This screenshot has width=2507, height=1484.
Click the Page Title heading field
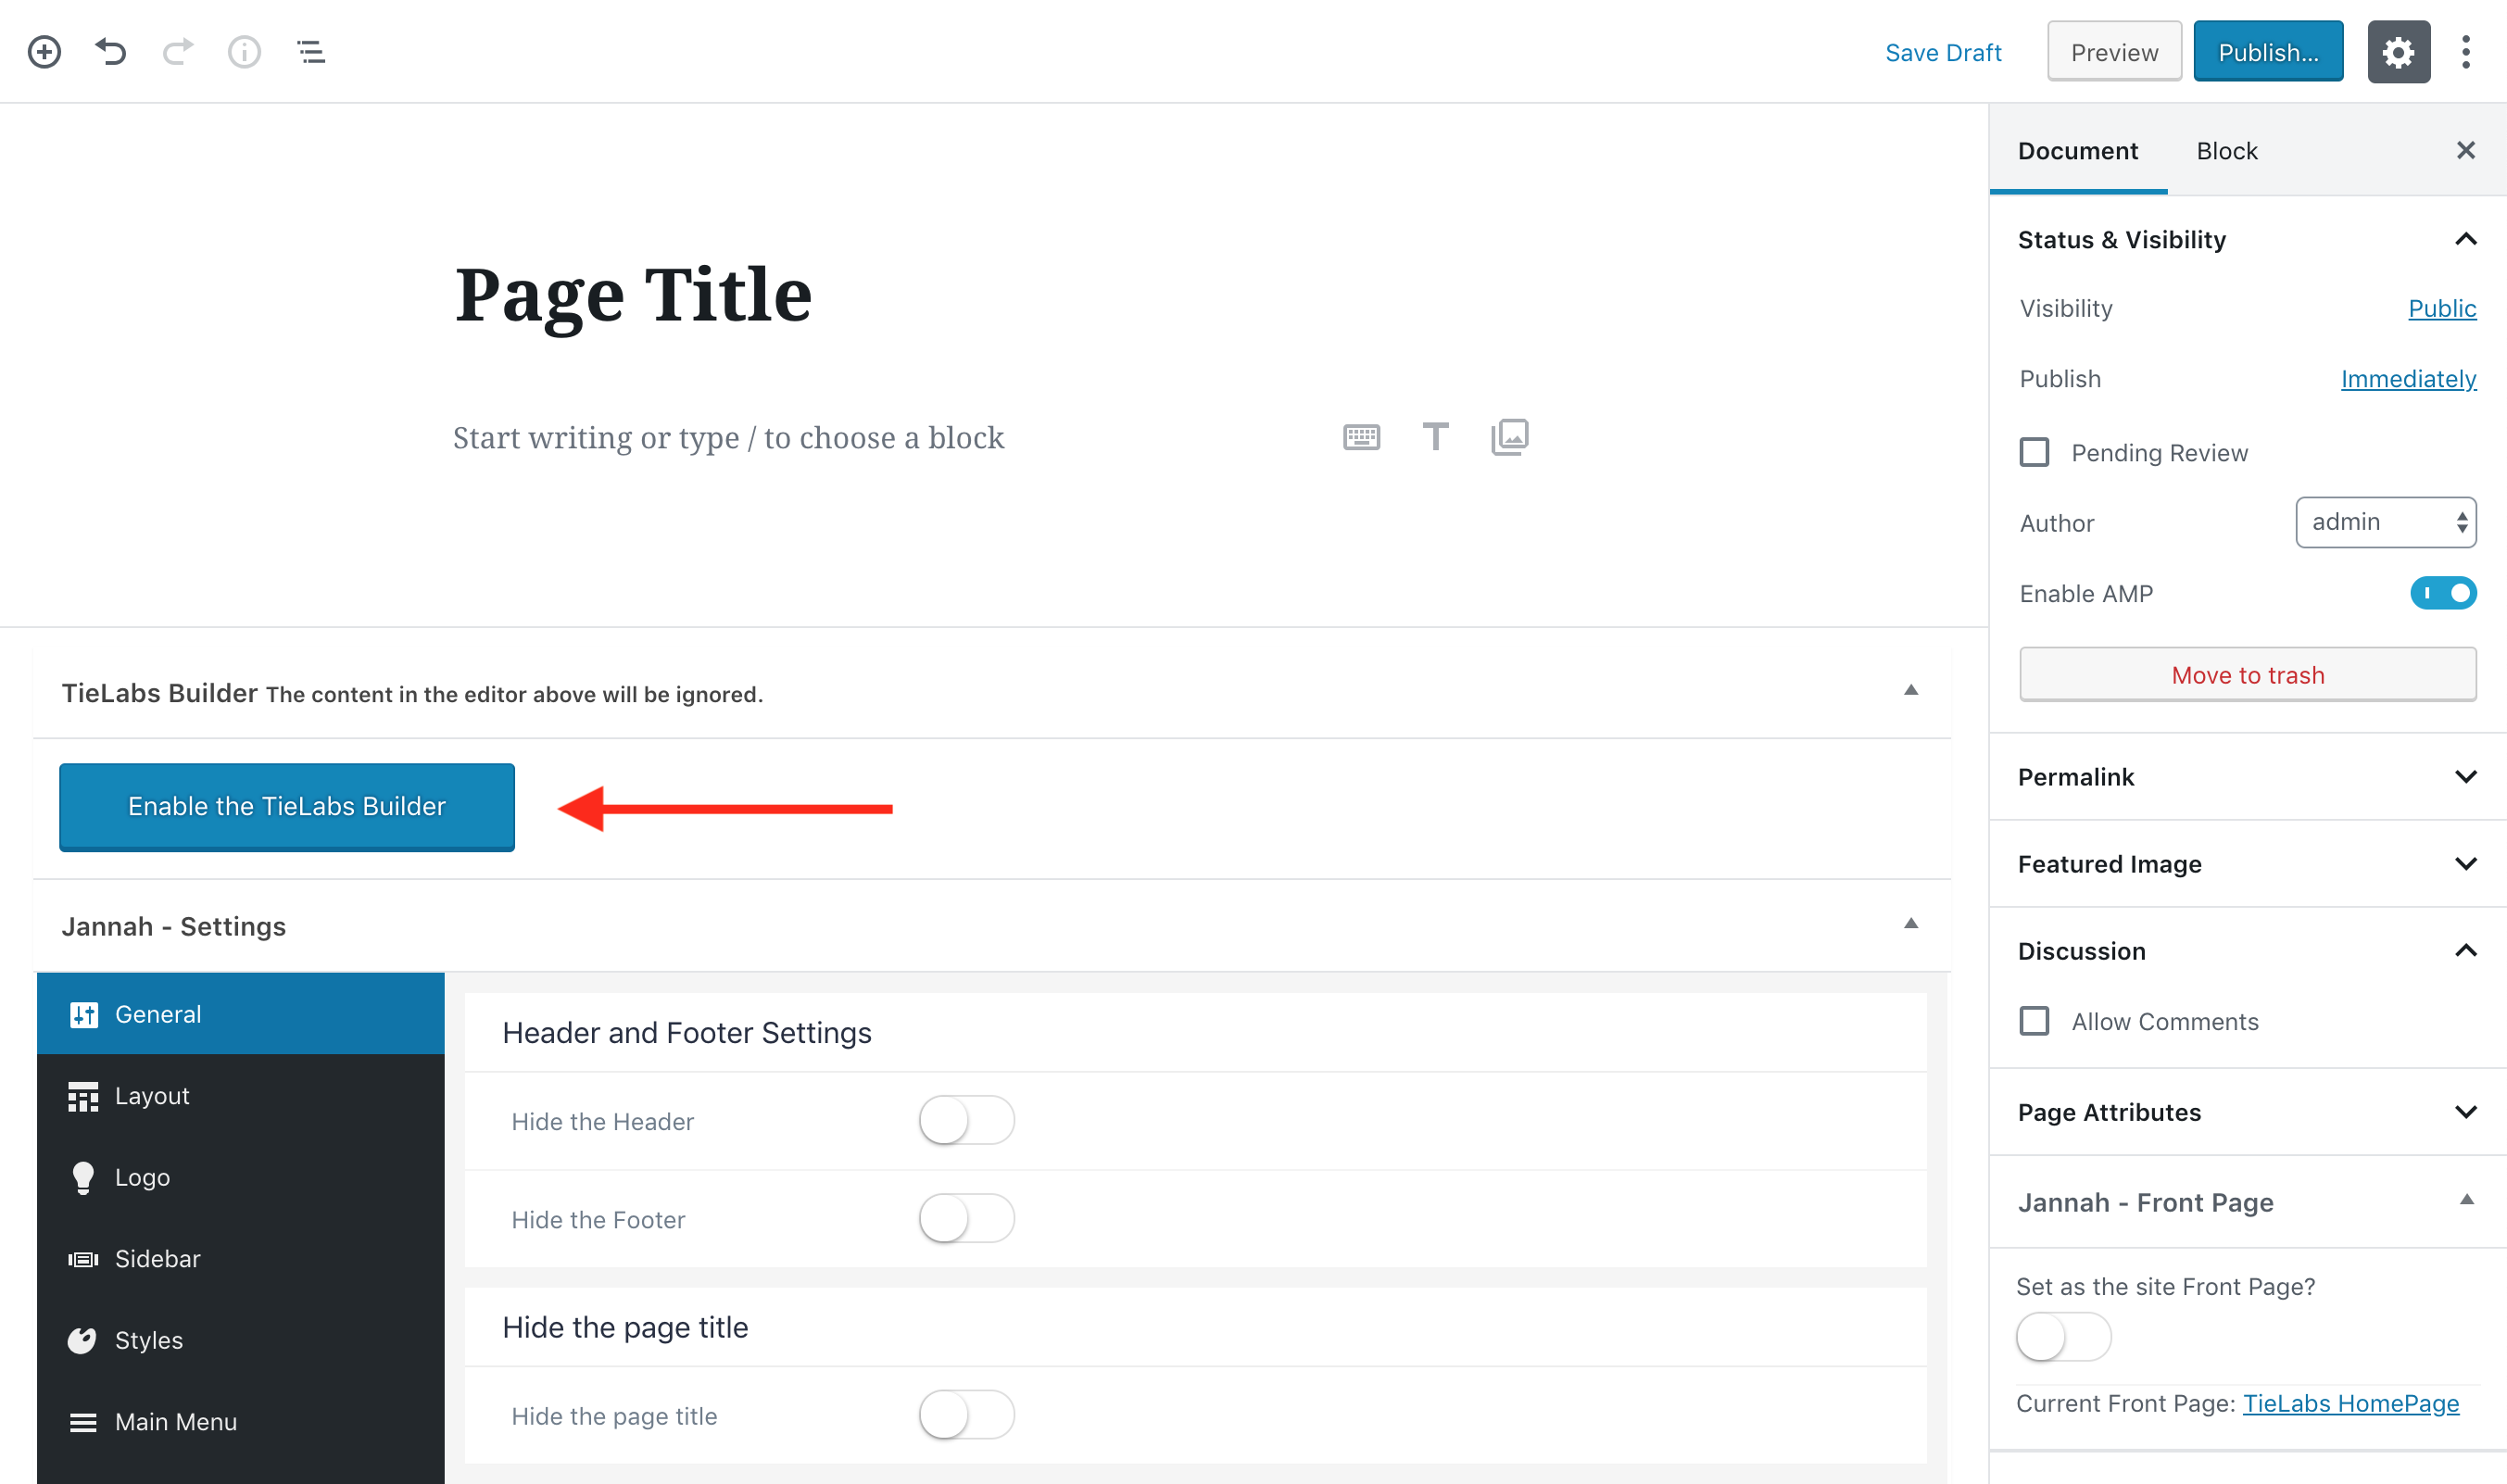point(633,296)
